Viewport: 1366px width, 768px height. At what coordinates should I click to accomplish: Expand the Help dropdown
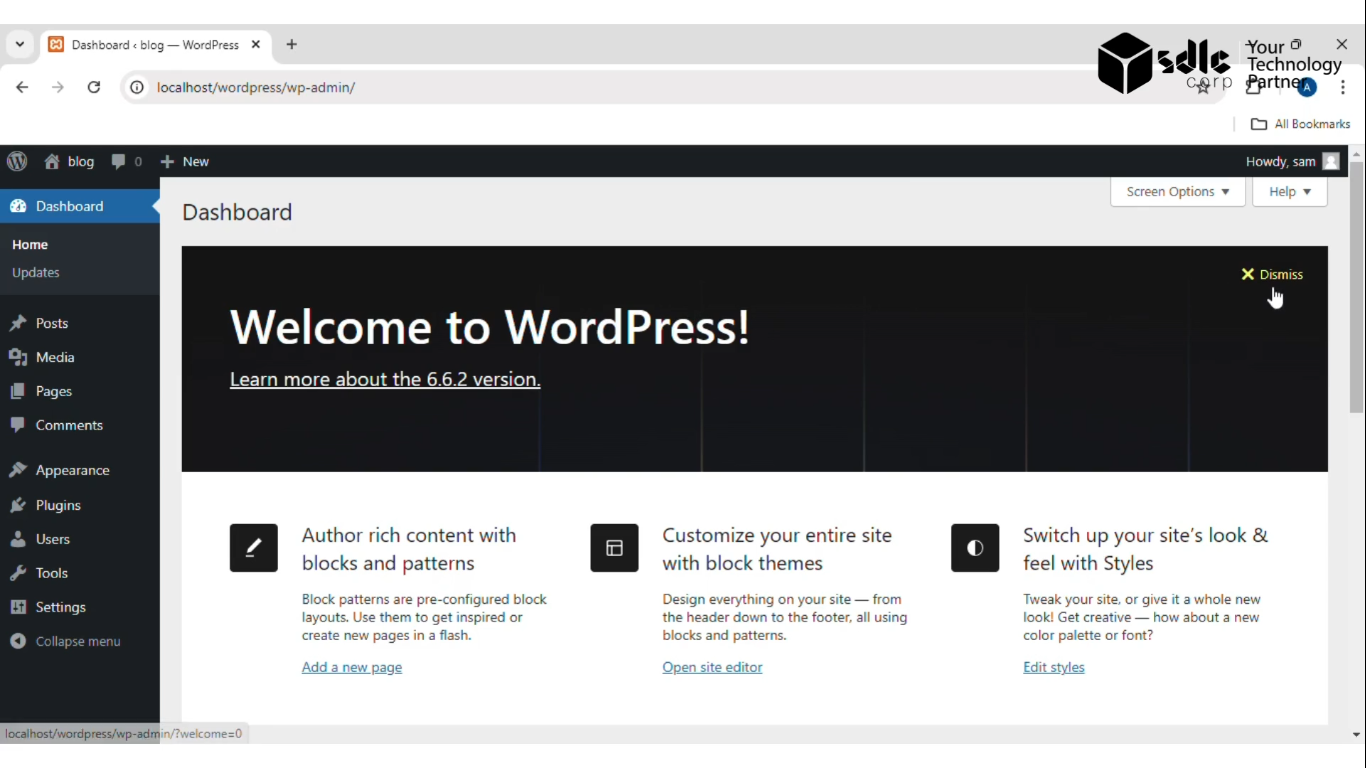[1290, 191]
